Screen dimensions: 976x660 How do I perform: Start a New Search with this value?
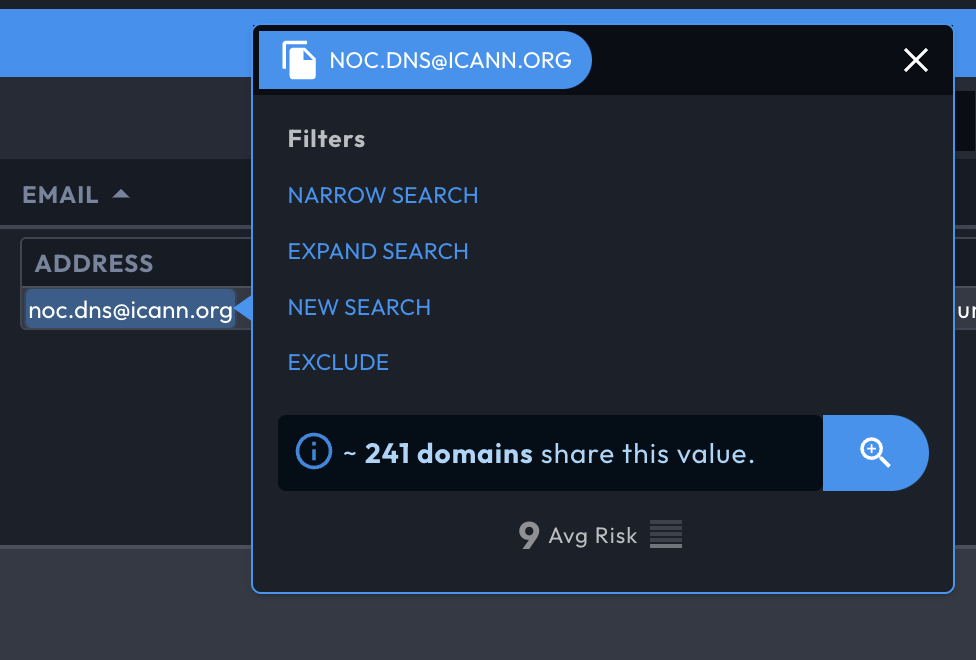coord(359,308)
